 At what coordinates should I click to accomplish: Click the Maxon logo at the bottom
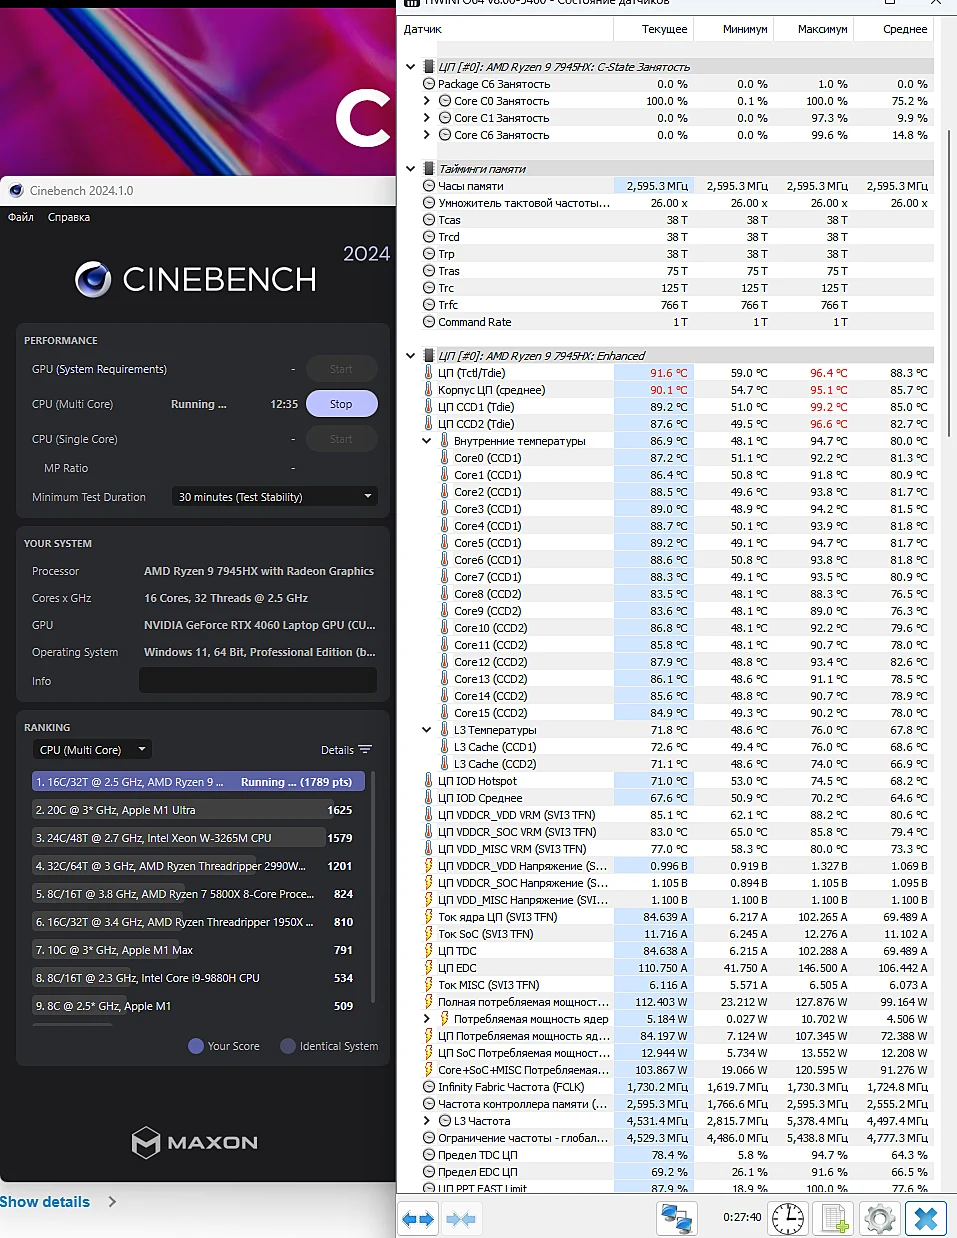point(196,1142)
